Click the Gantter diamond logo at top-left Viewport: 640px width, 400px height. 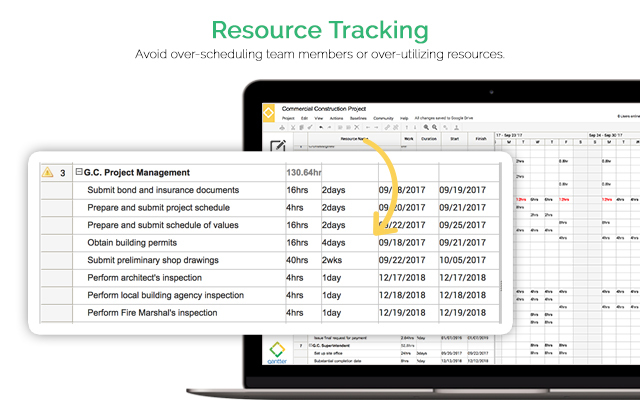click(269, 113)
